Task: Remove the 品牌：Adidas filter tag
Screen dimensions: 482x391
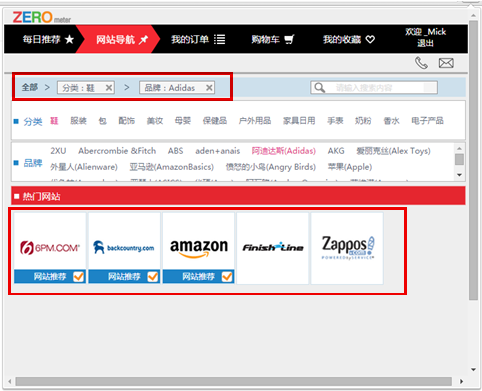Action: click(x=209, y=88)
